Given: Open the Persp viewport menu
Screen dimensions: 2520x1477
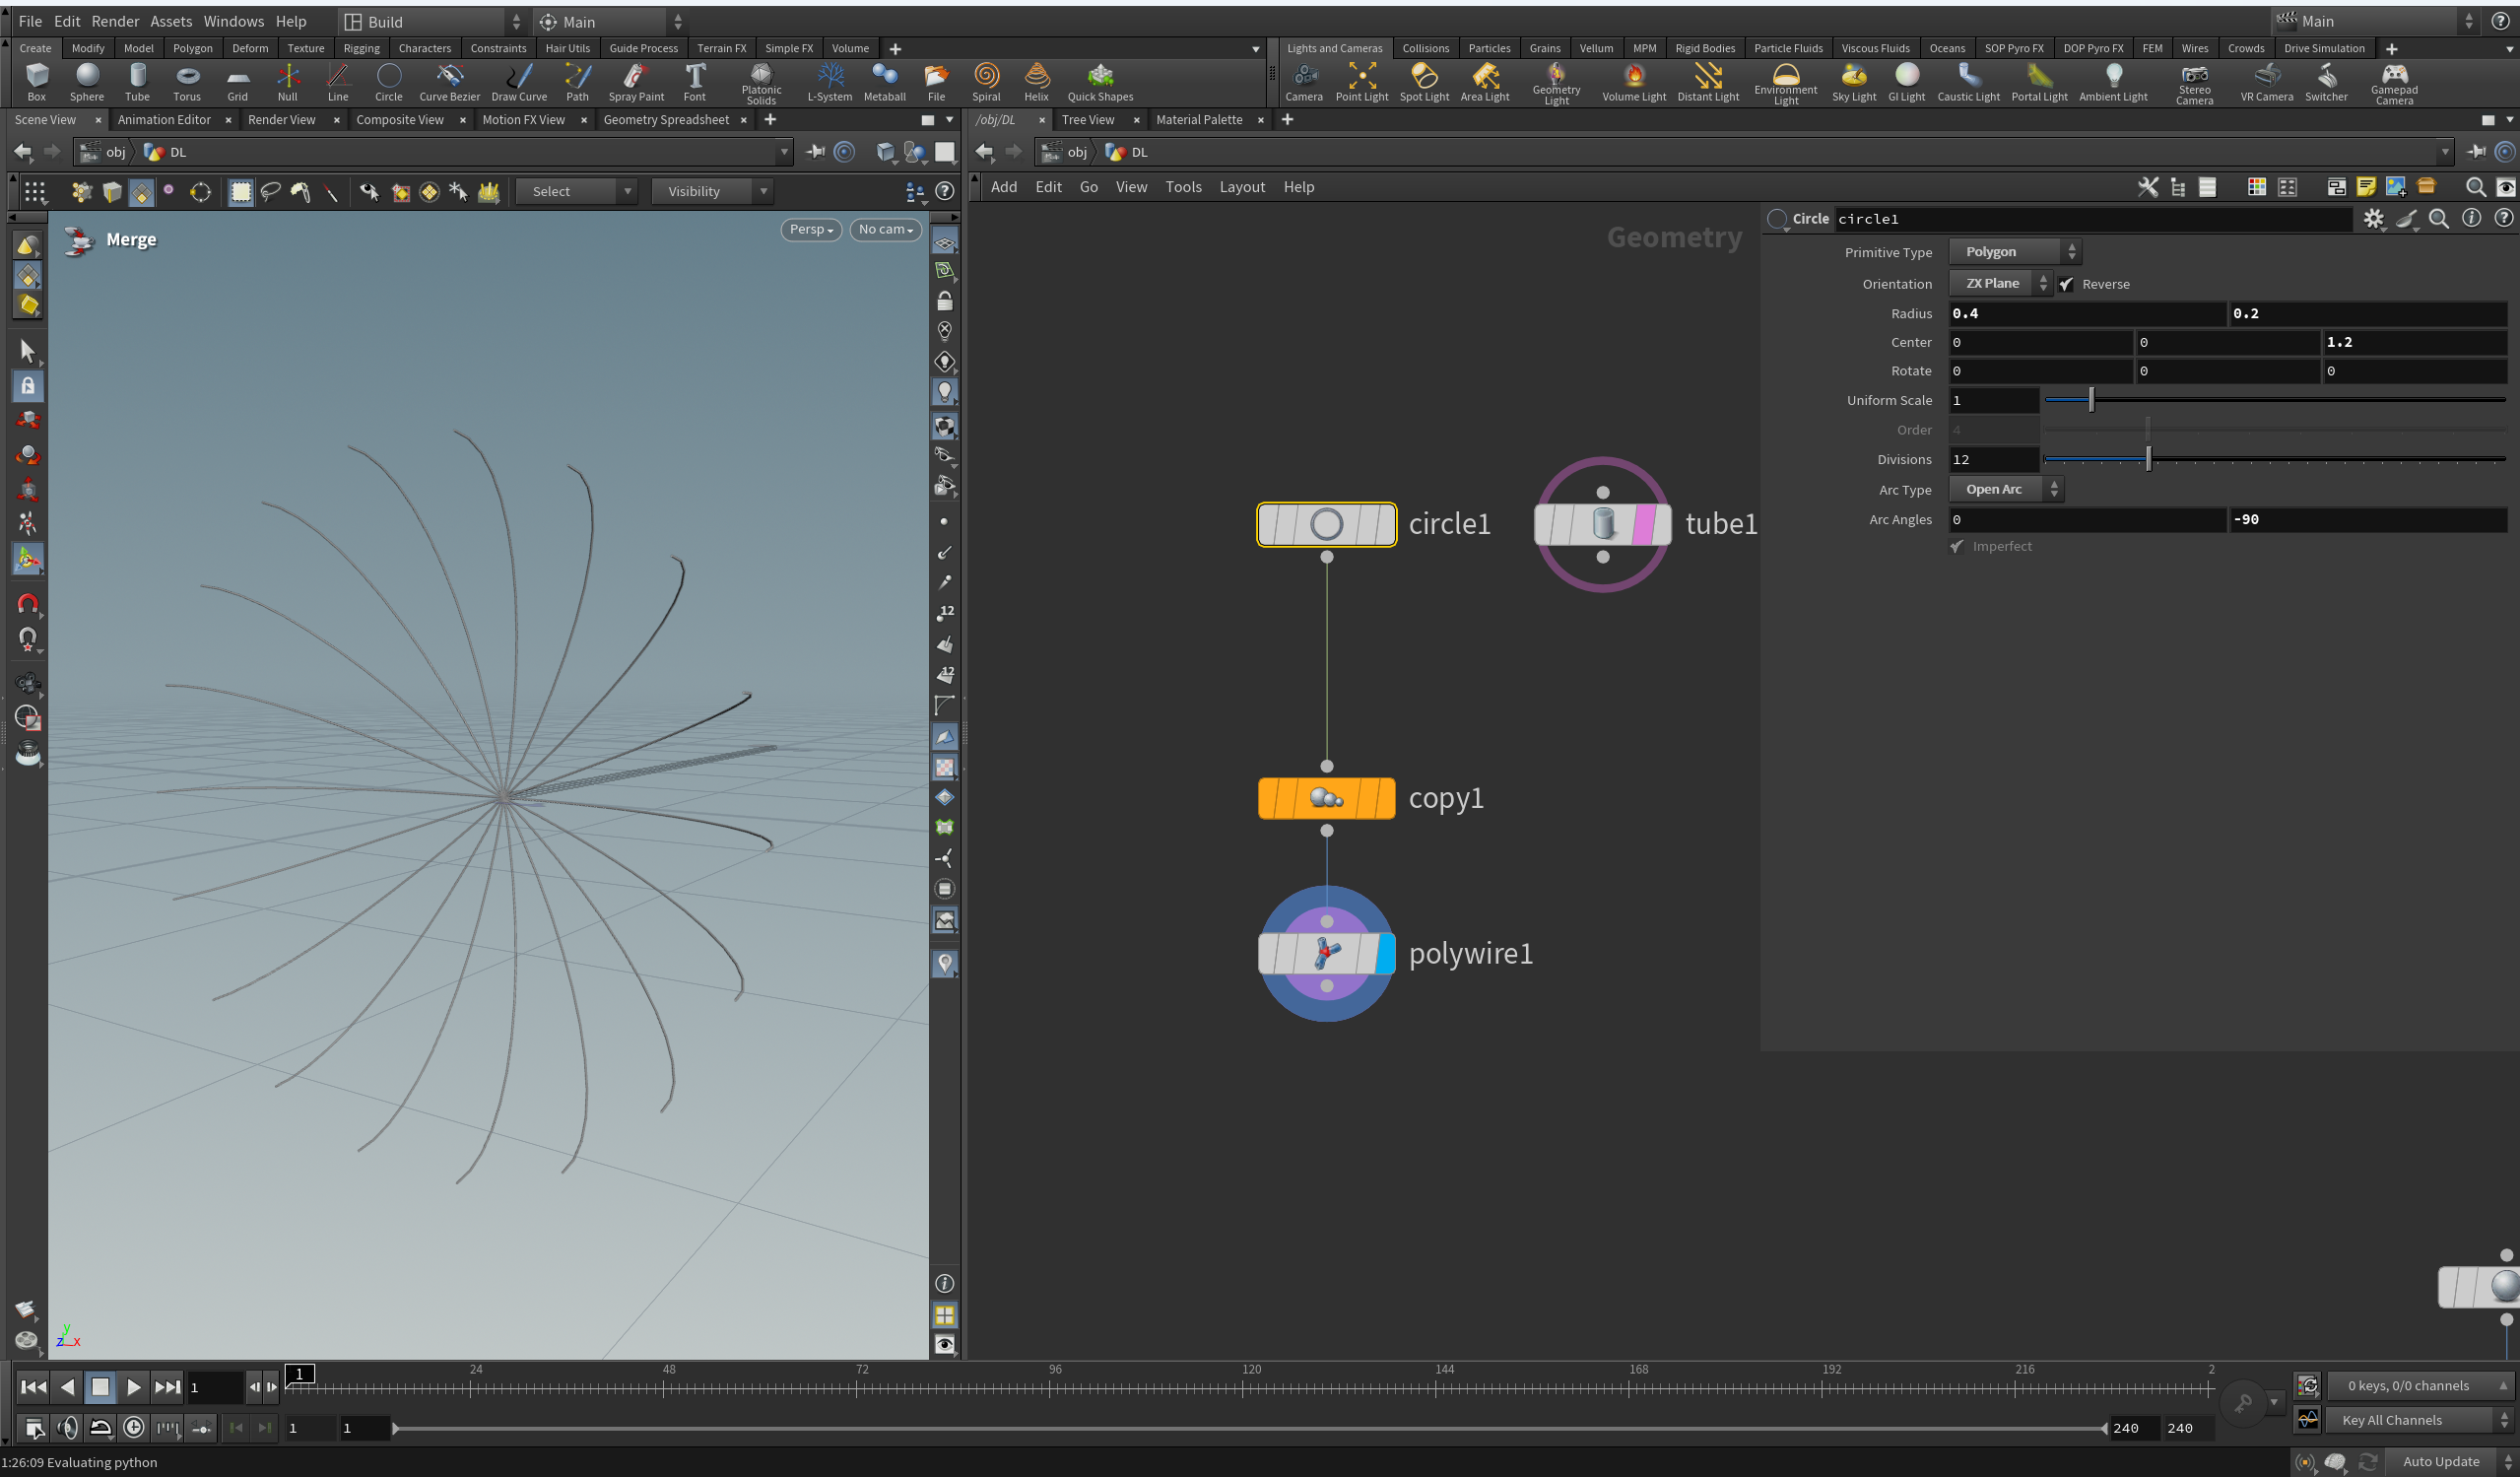Looking at the screenshot, I should [810, 229].
